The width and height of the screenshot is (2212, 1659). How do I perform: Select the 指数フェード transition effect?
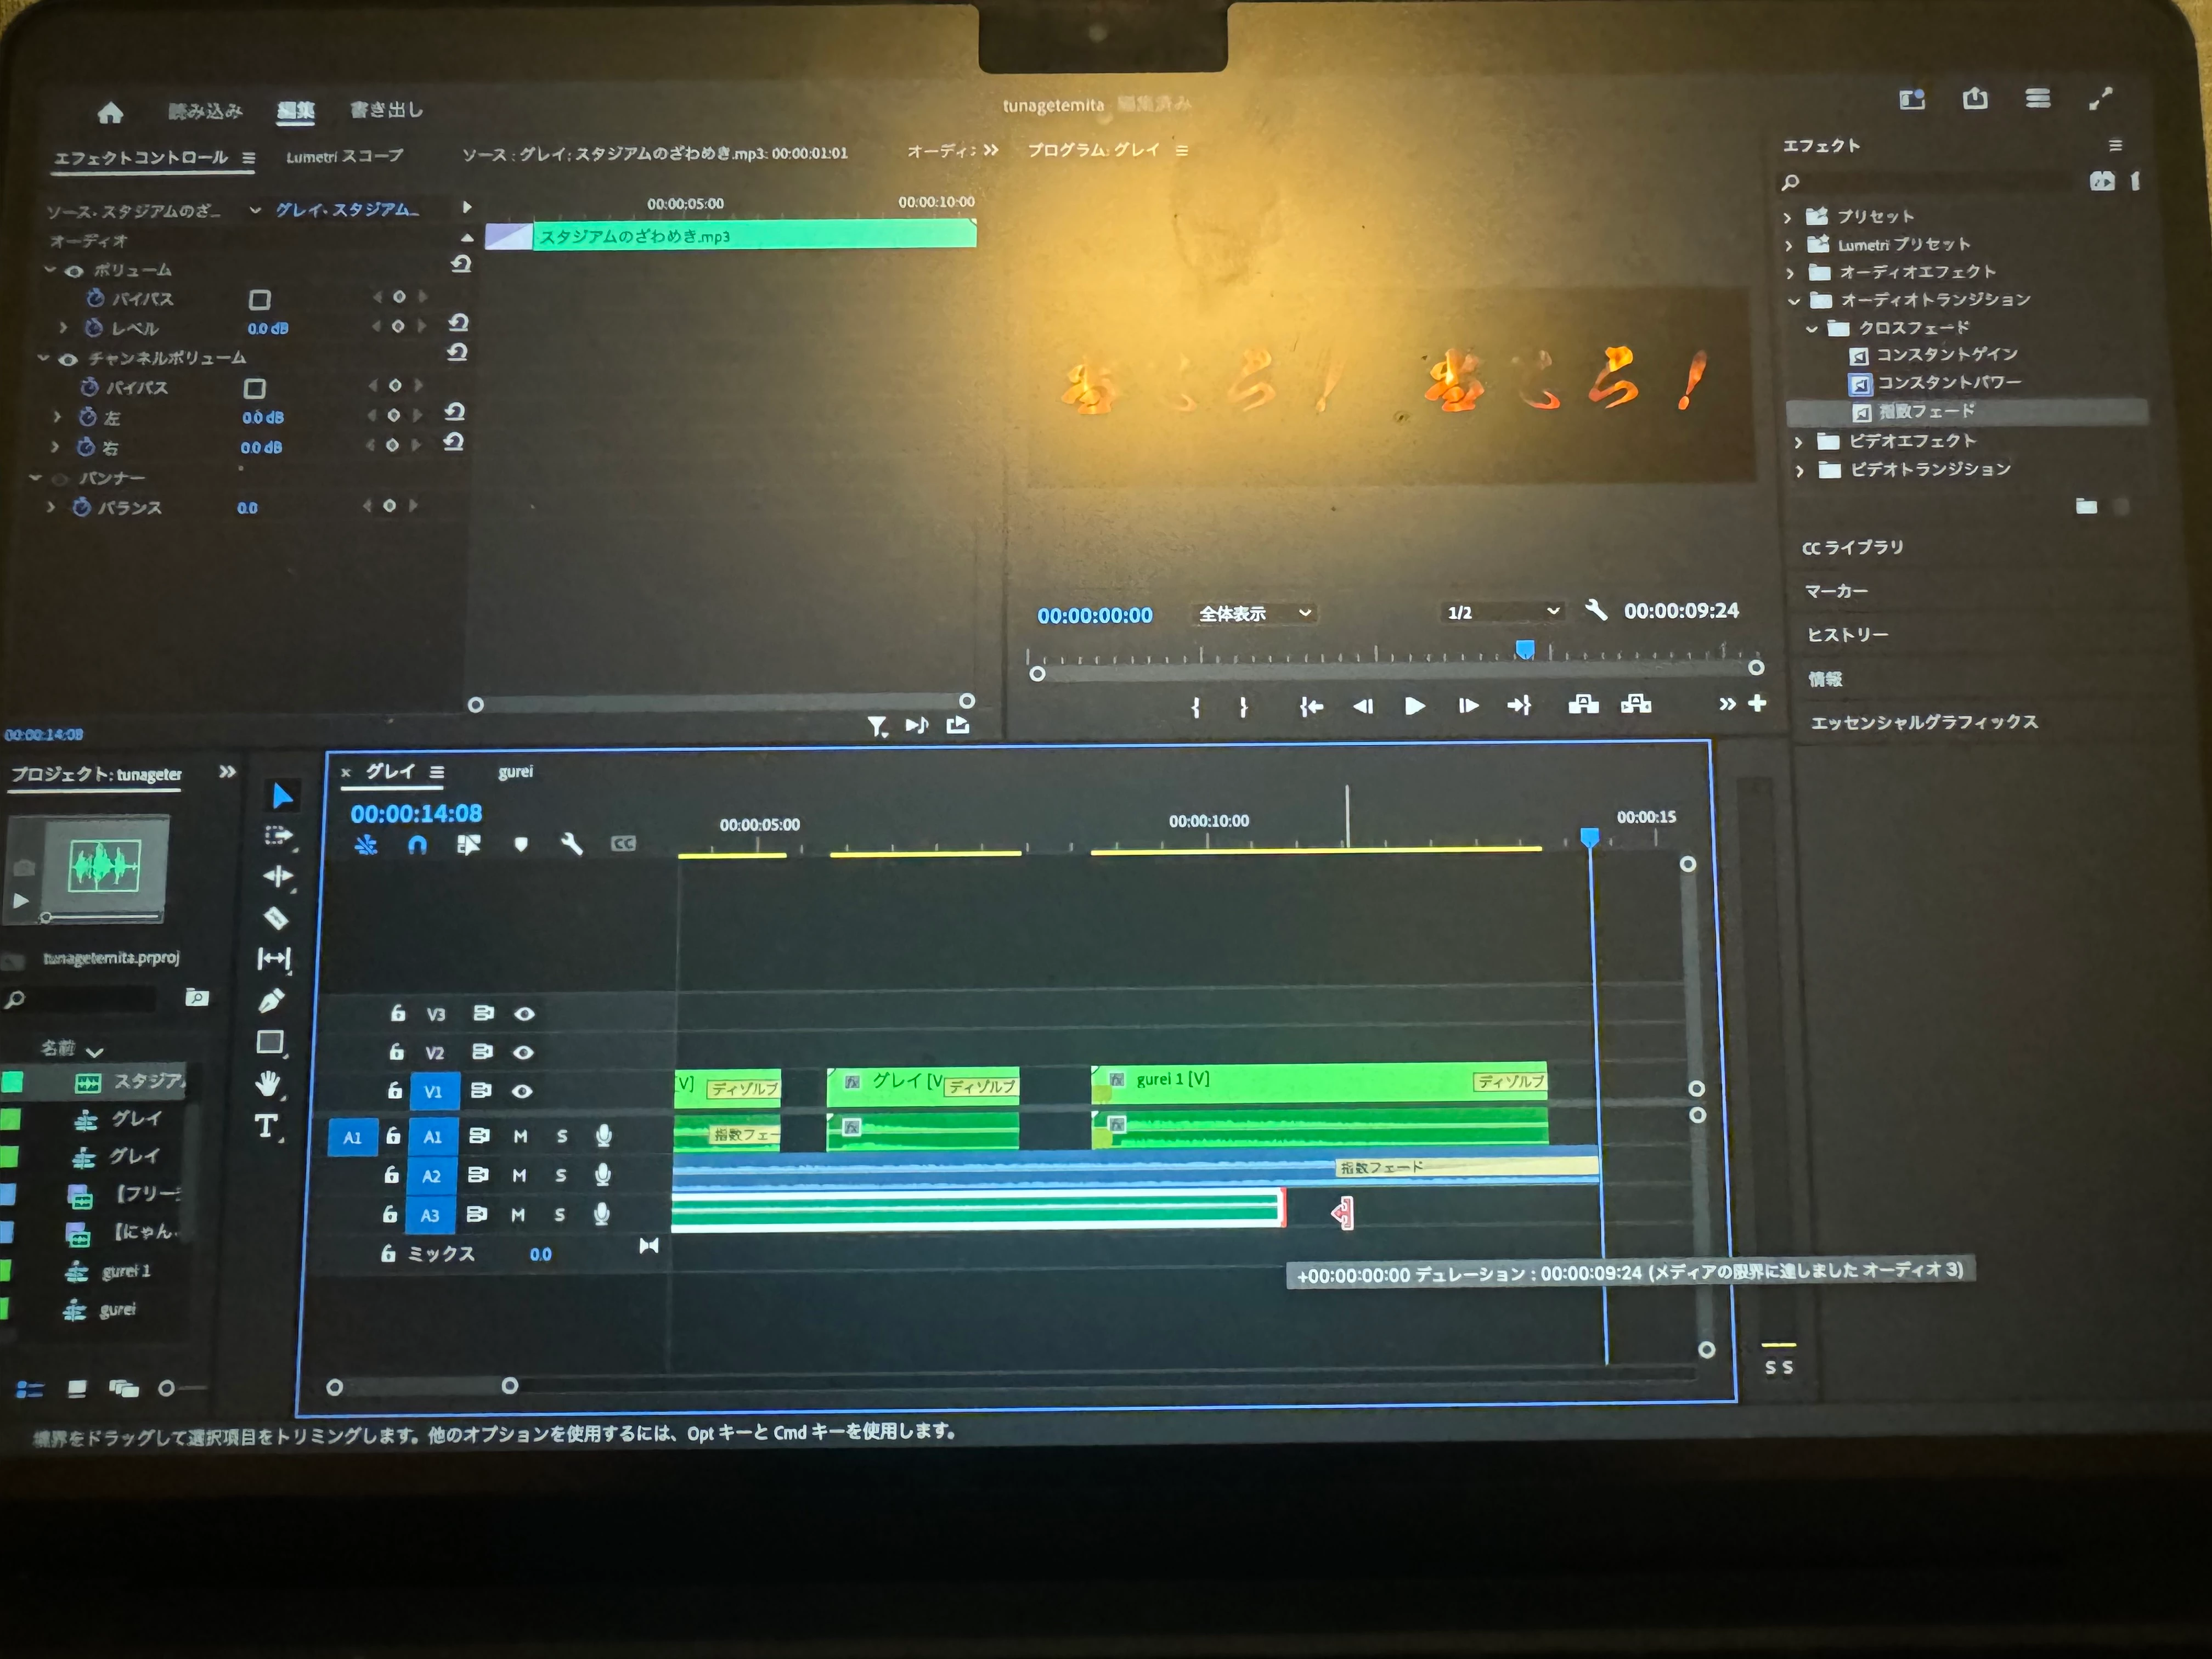pyautogui.click(x=1925, y=411)
